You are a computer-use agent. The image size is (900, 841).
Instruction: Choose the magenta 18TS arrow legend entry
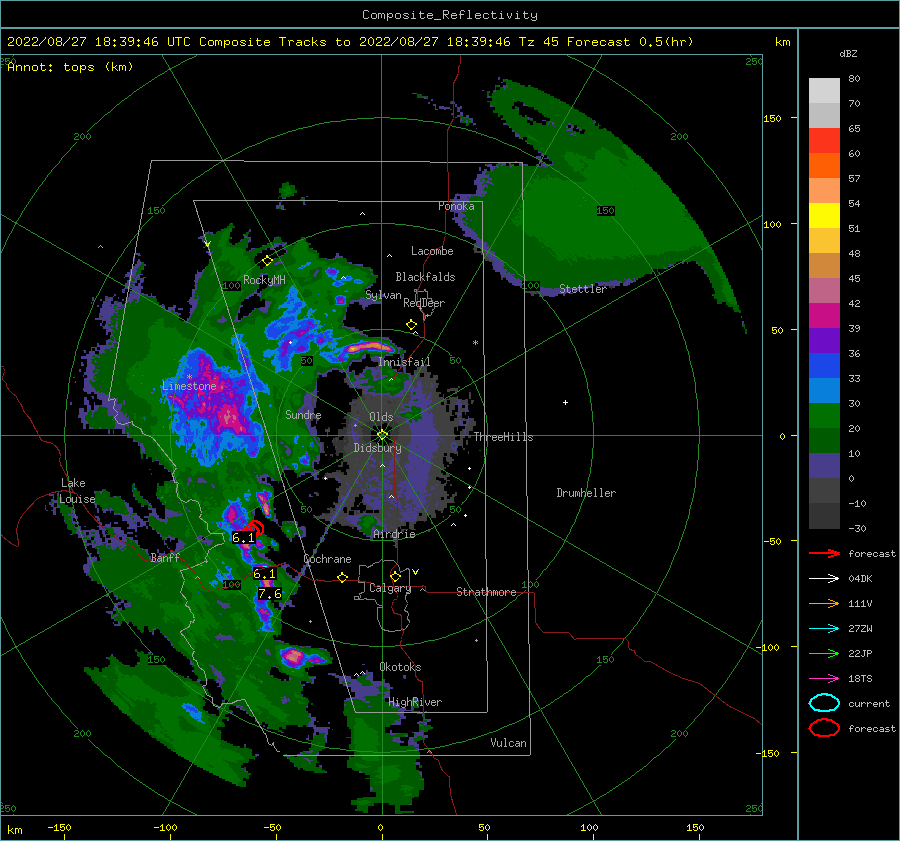point(824,679)
